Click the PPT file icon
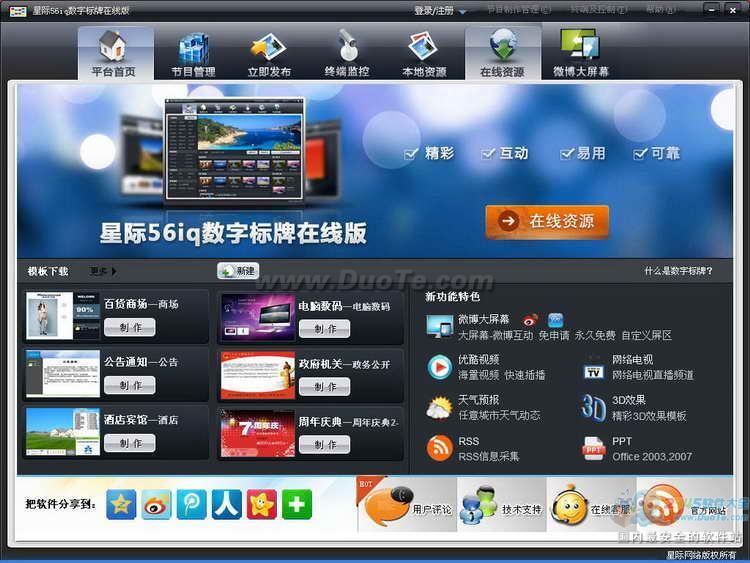 594,449
